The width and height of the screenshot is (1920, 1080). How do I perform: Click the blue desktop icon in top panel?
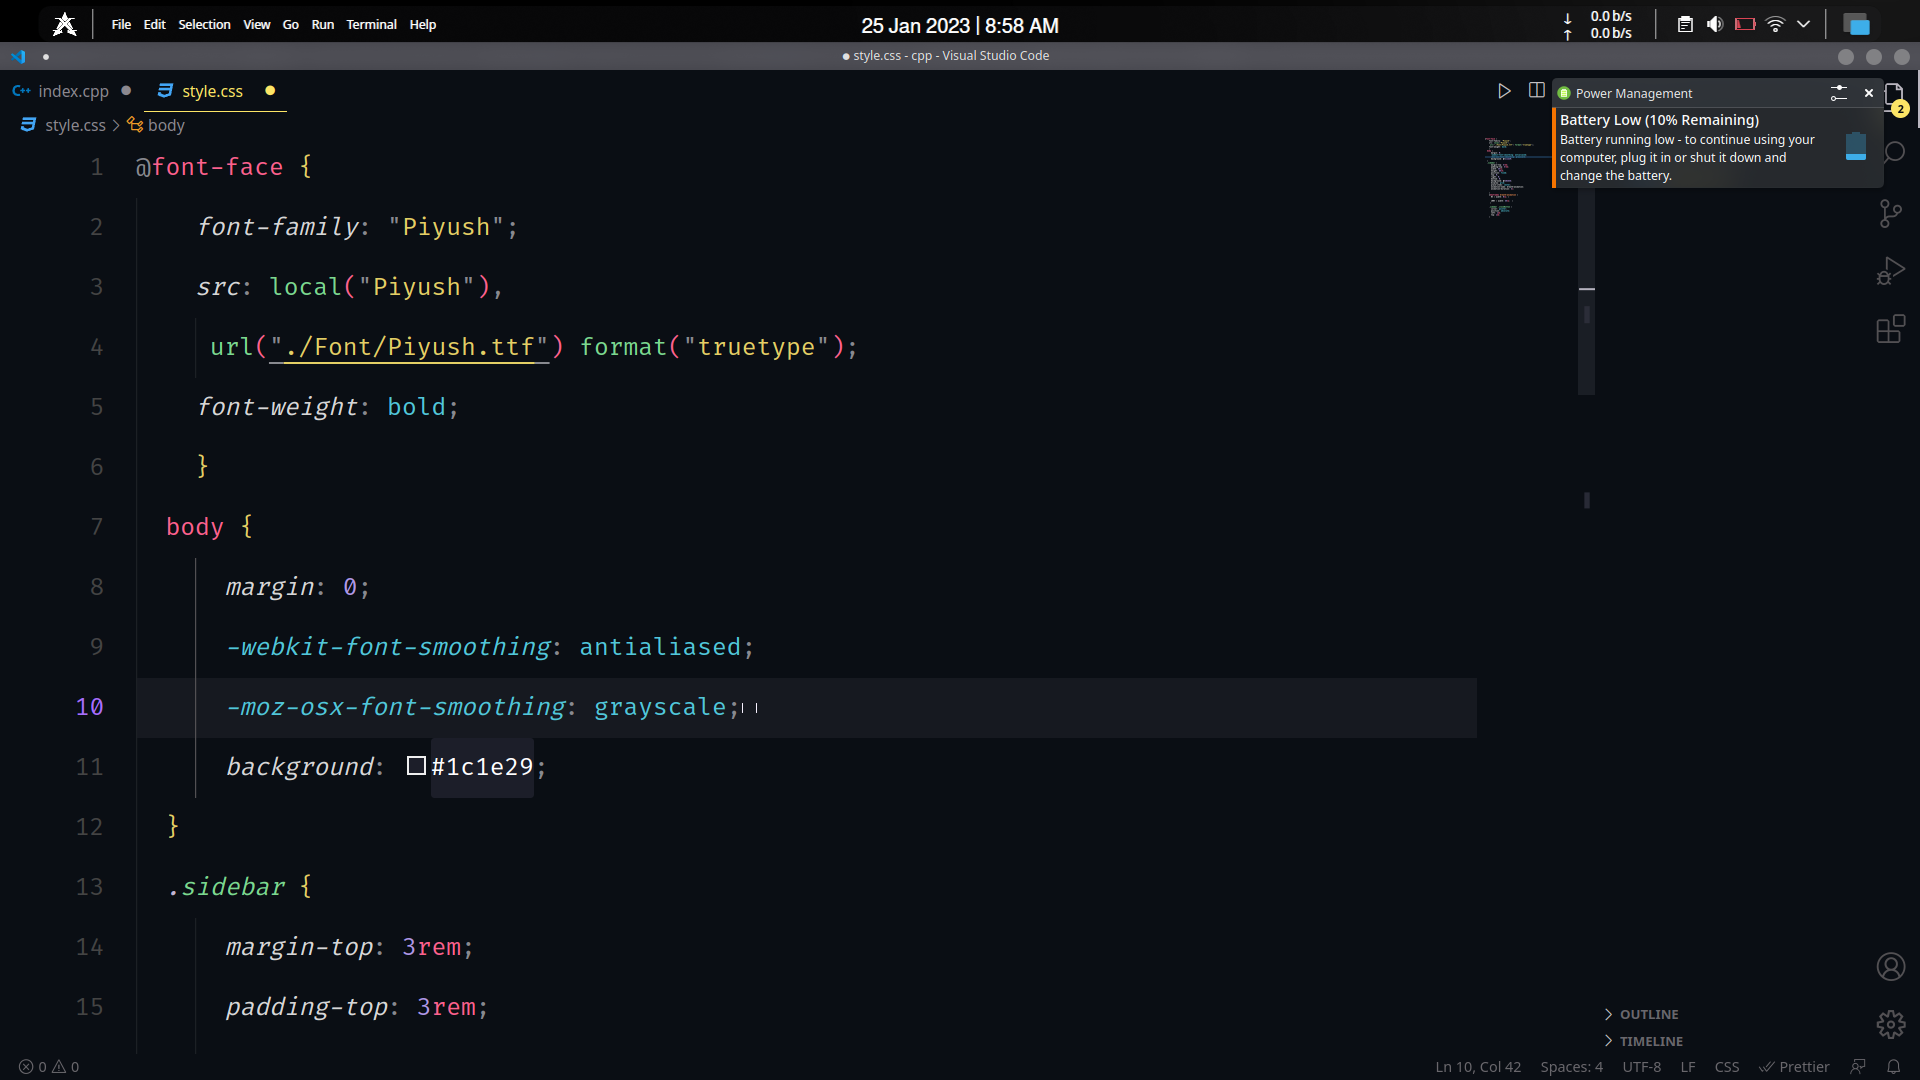[1857, 24]
